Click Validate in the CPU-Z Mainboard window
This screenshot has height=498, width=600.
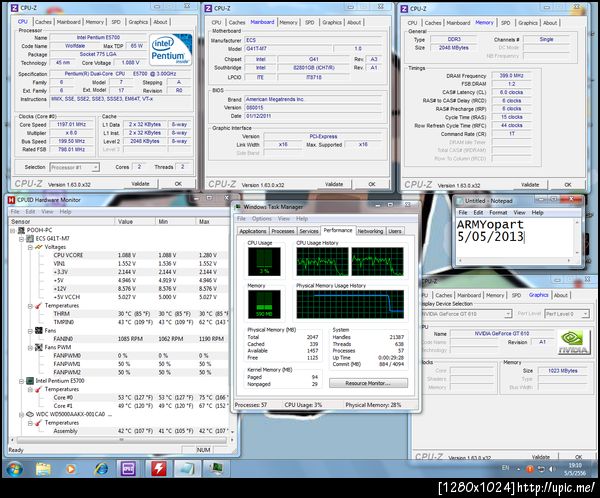(334, 184)
